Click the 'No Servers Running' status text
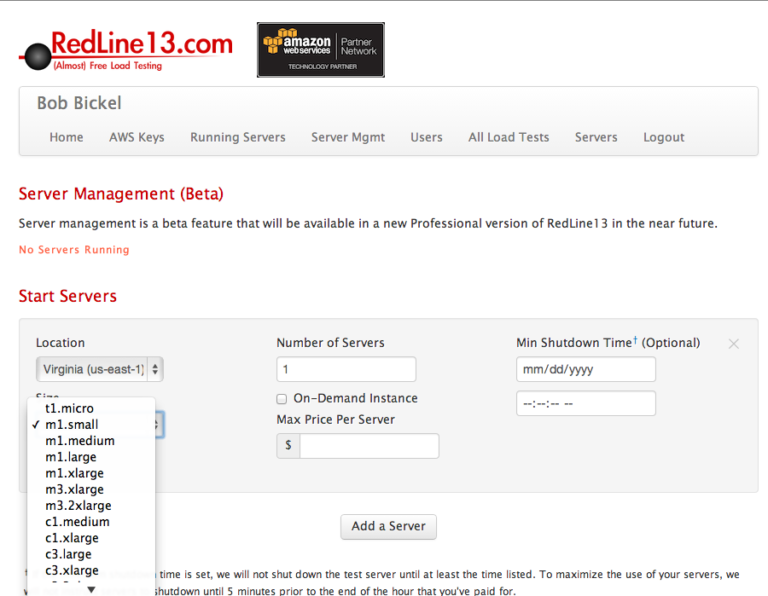Image resolution: width=768 pixels, height=596 pixels. coord(74,250)
